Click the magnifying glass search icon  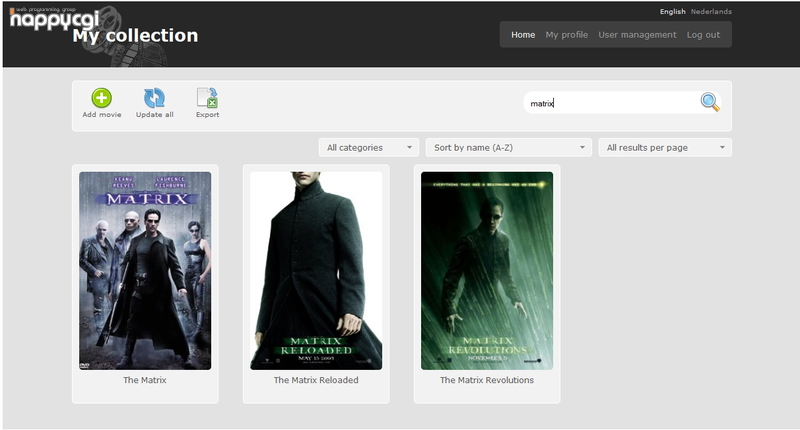(x=710, y=102)
